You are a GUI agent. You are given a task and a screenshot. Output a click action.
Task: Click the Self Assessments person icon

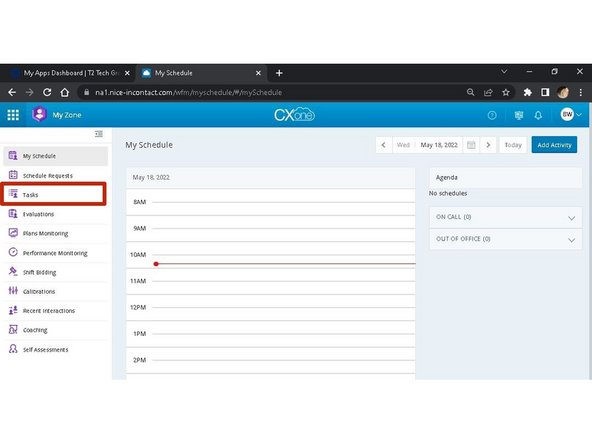point(13,349)
